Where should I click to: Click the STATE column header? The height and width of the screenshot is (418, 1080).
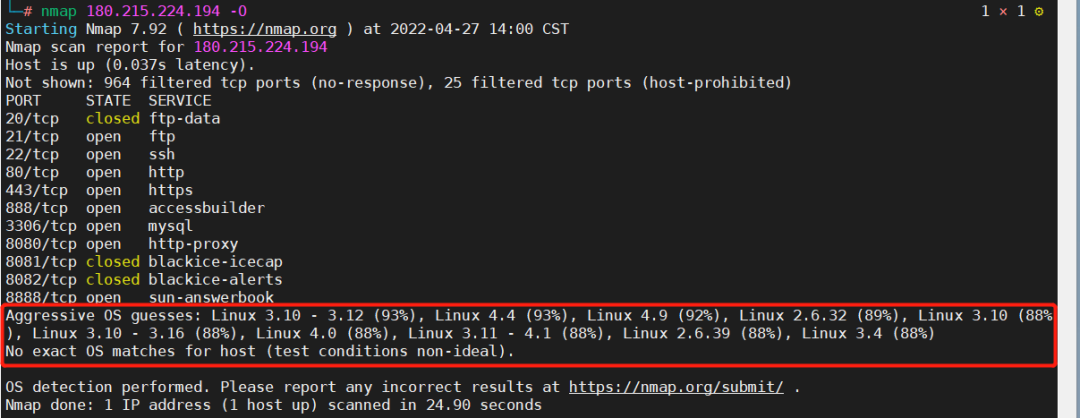pyautogui.click(x=108, y=101)
